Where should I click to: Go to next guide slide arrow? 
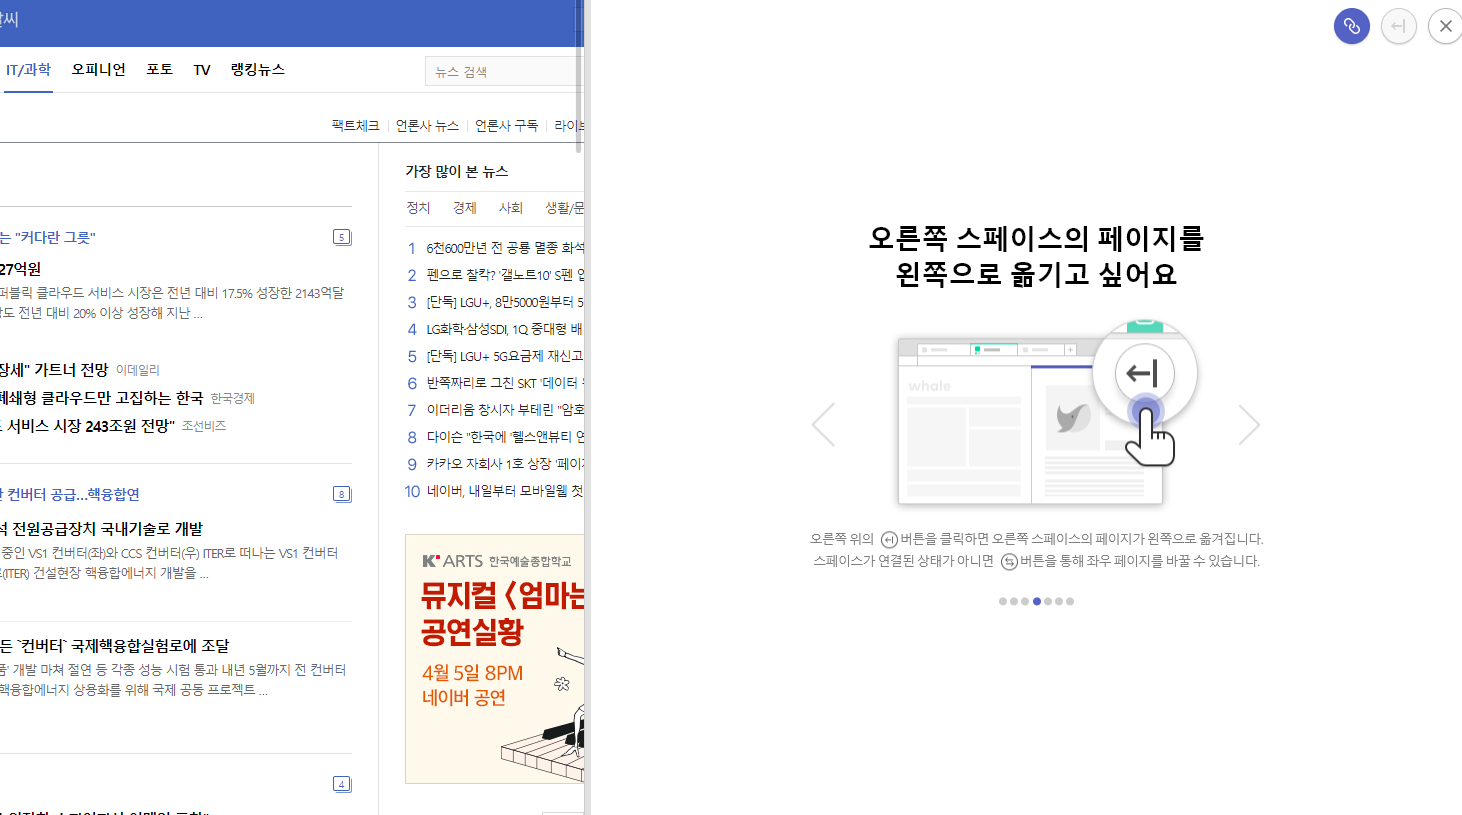pyautogui.click(x=1249, y=424)
